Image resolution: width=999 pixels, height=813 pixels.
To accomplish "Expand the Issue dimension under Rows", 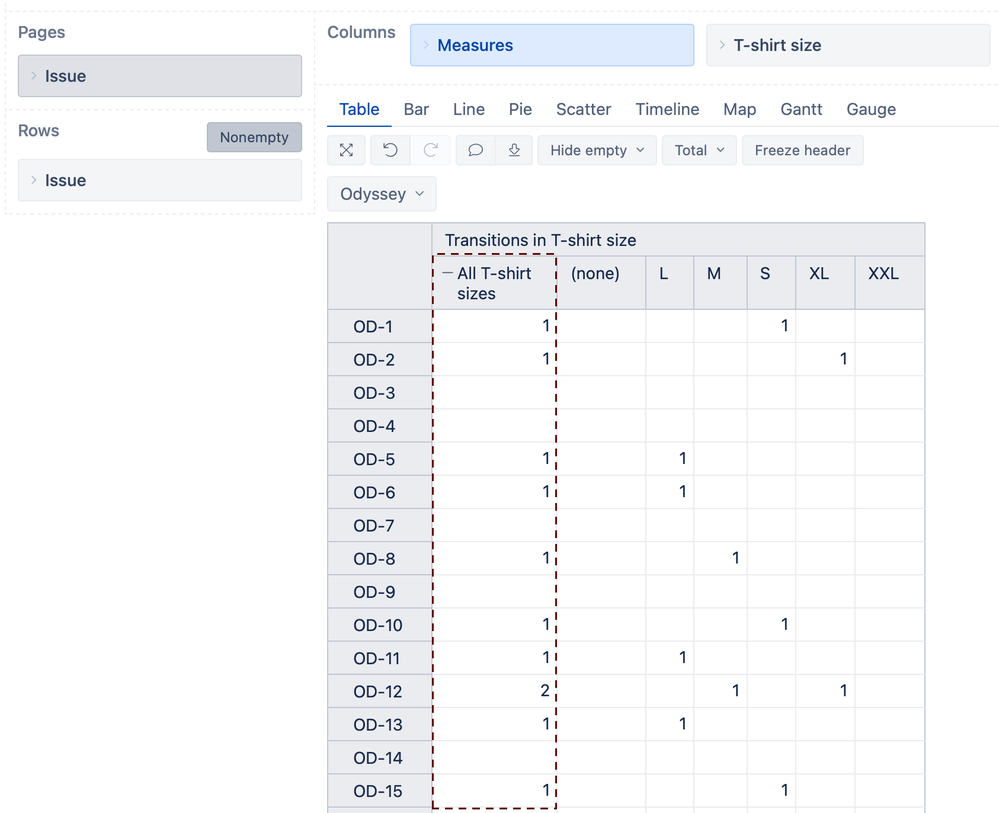I will tap(33, 180).
